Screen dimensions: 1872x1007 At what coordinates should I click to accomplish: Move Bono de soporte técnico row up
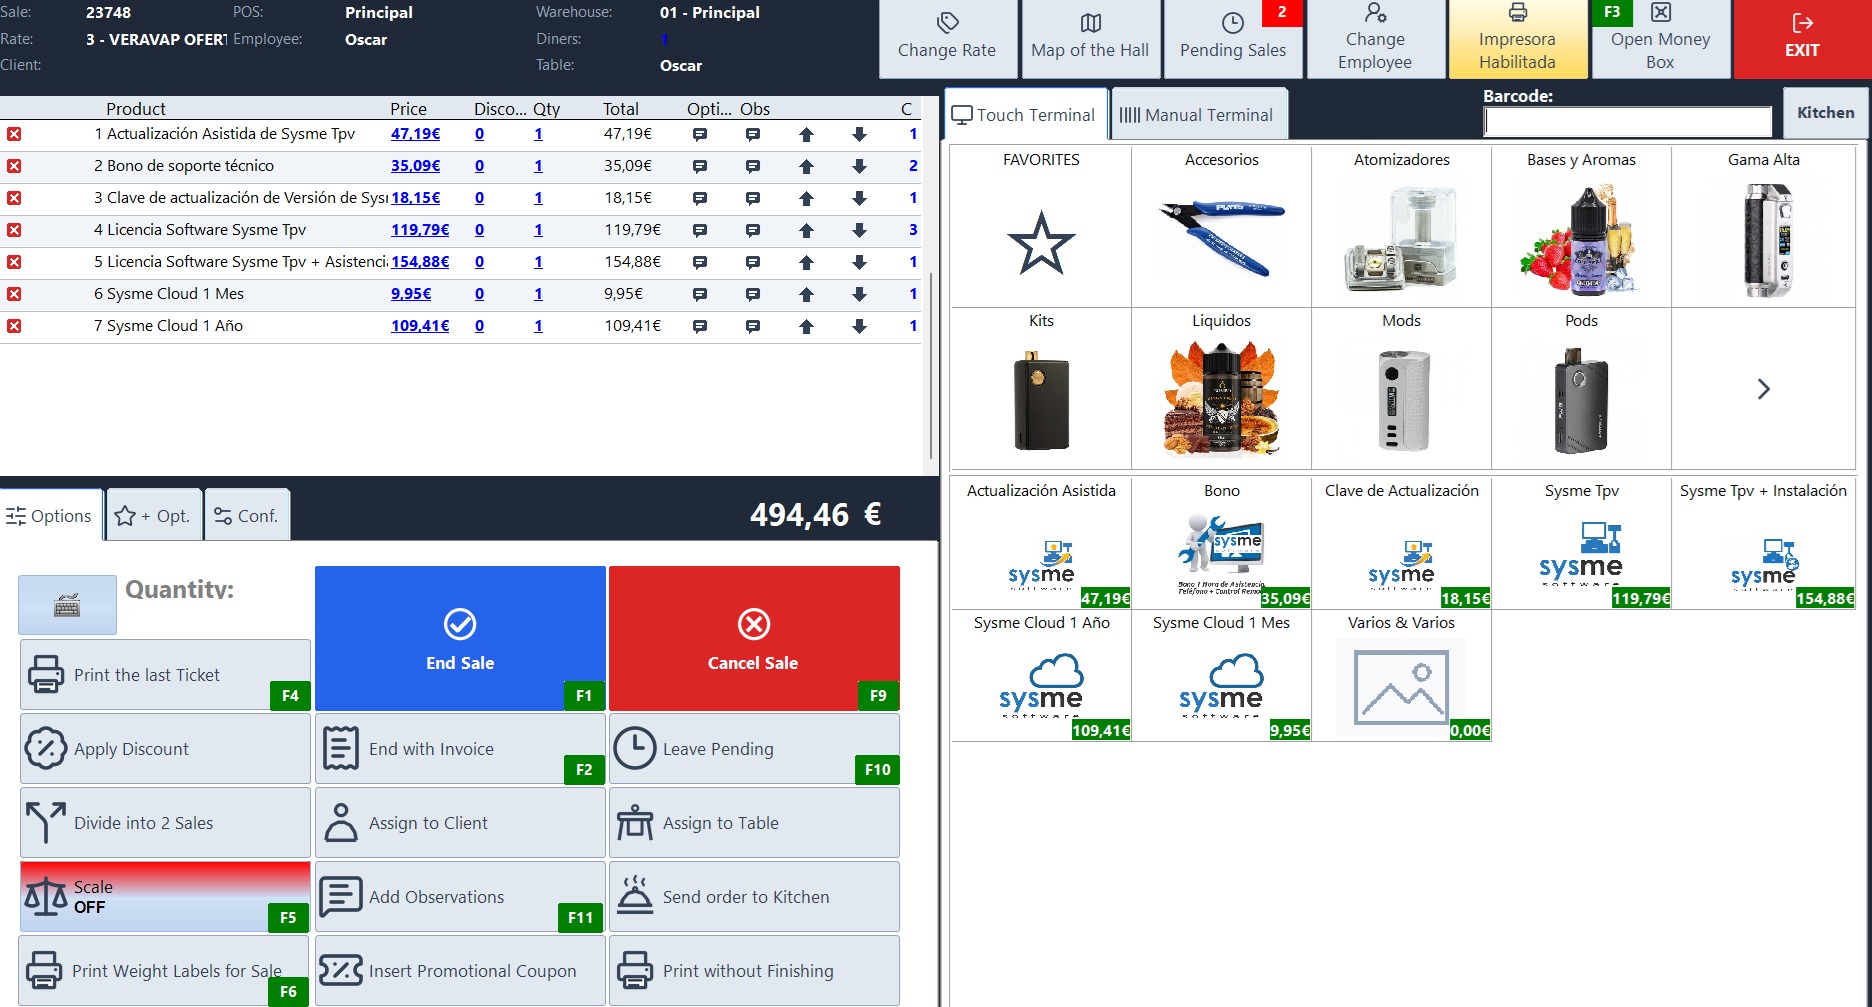click(x=806, y=166)
